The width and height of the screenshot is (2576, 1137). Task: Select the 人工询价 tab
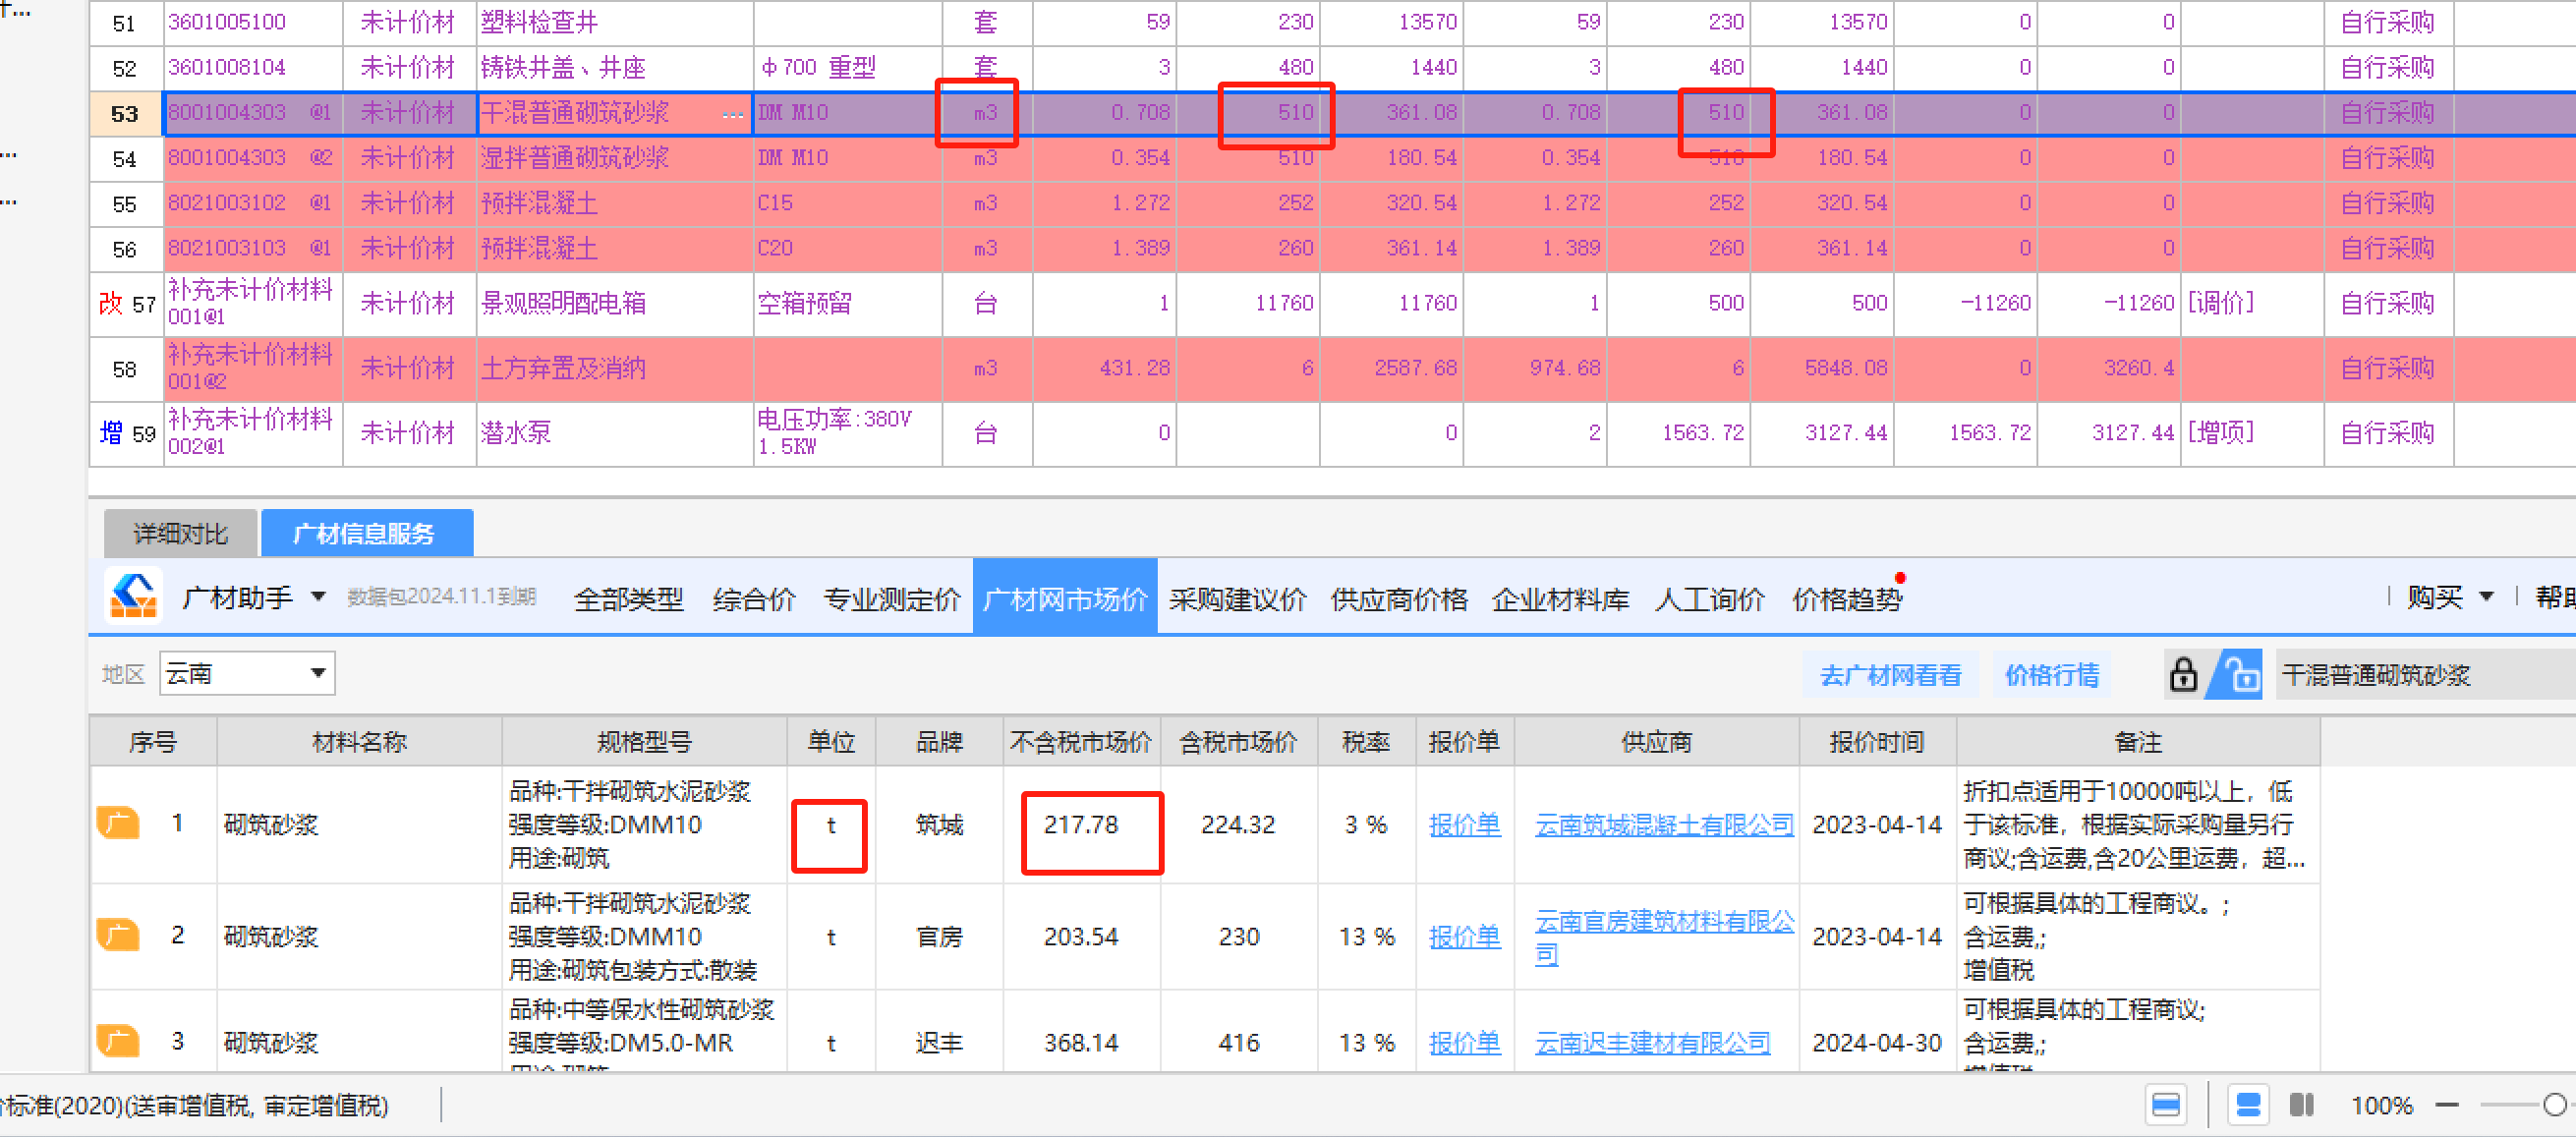1709,598
